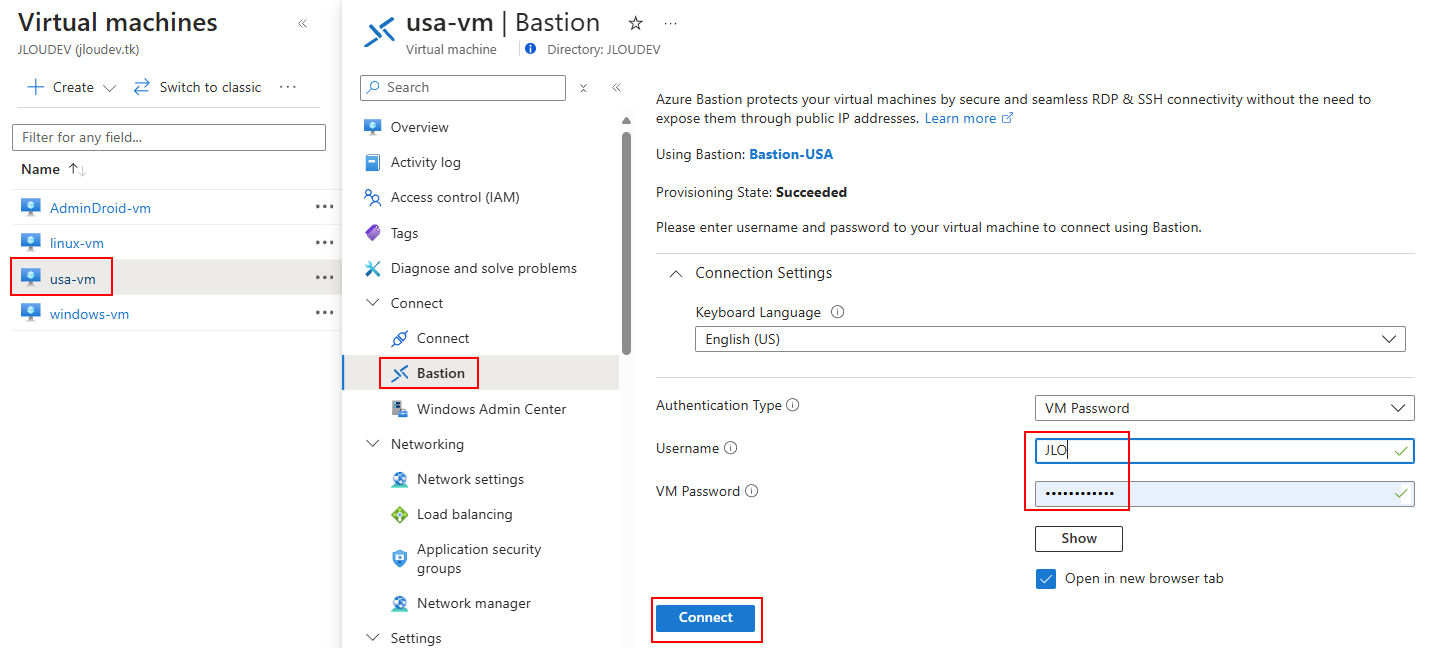Collapse the Connection Settings section
Image resolution: width=1443 pixels, height=648 pixels.
pos(677,273)
